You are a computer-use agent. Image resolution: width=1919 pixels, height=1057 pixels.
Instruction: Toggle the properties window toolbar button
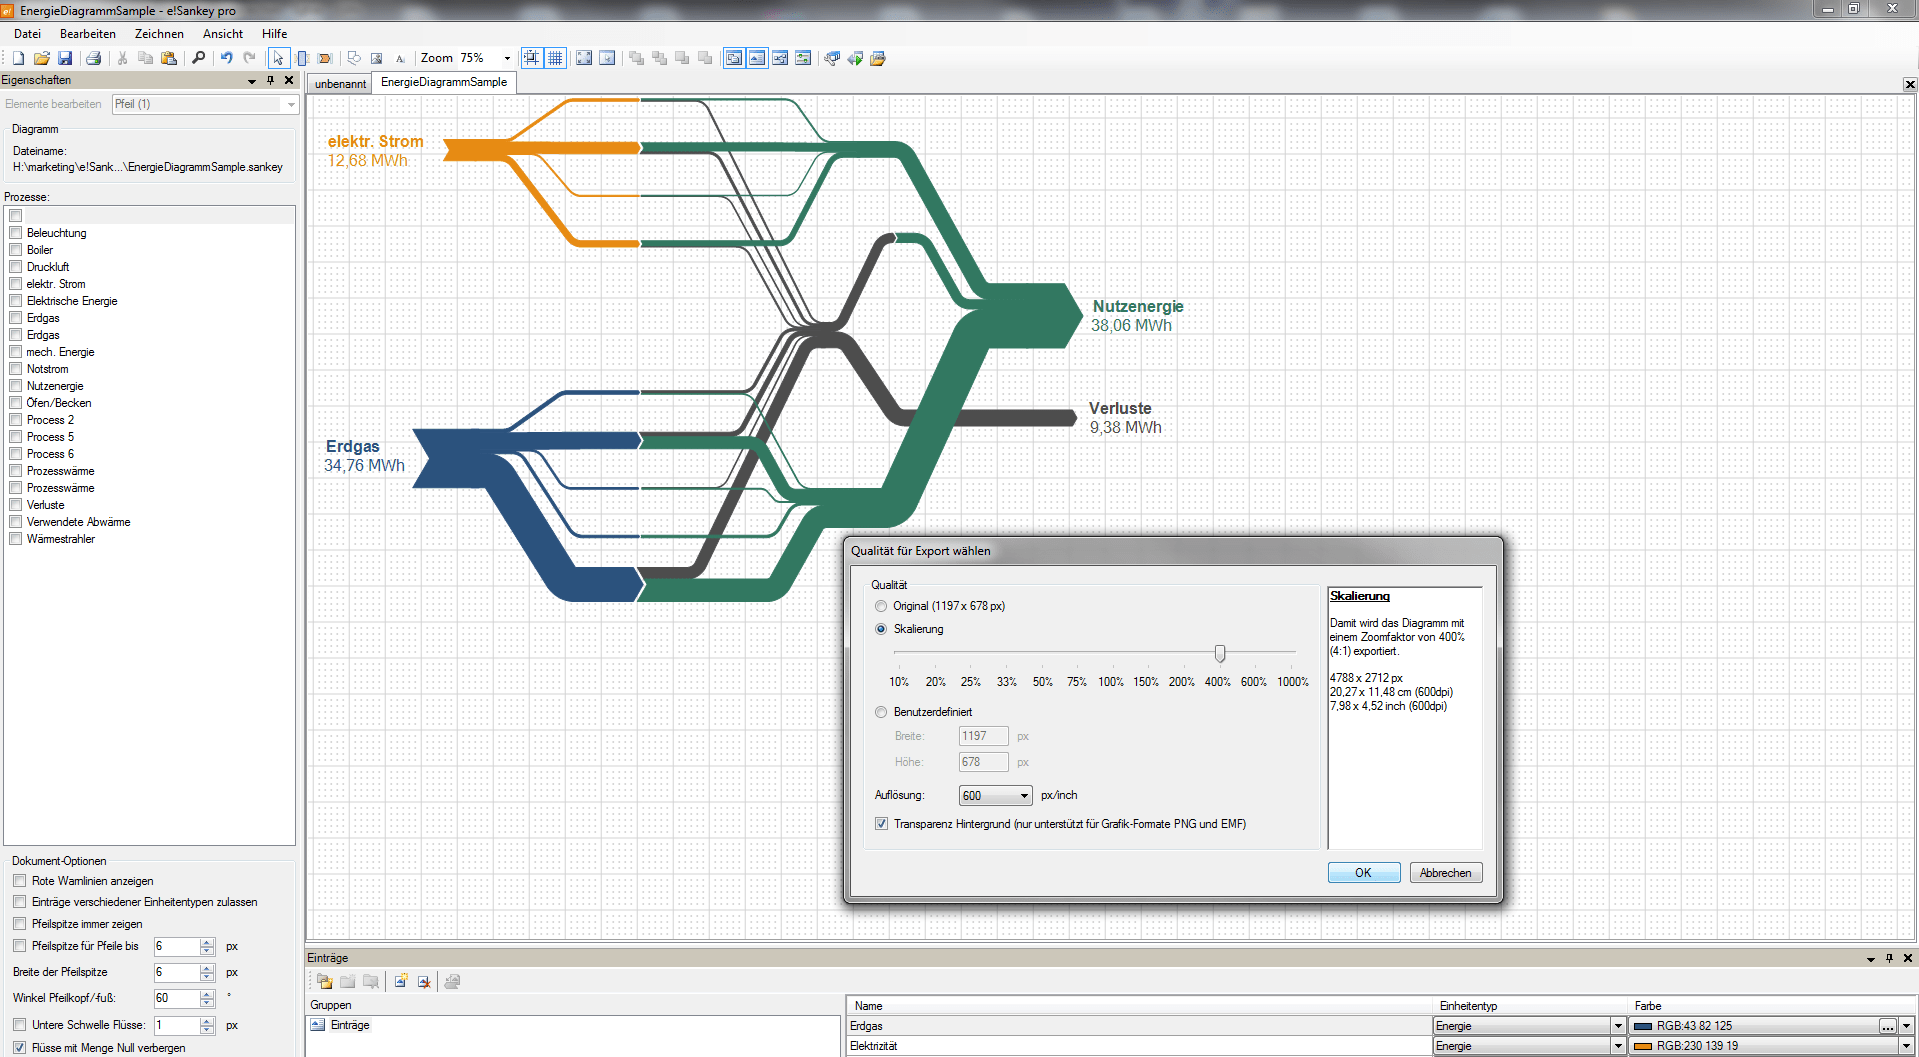(x=734, y=59)
